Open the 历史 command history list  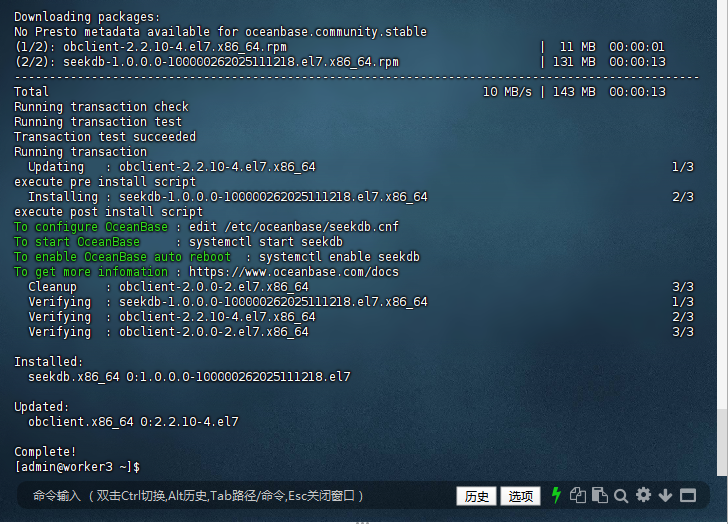(477, 496)
